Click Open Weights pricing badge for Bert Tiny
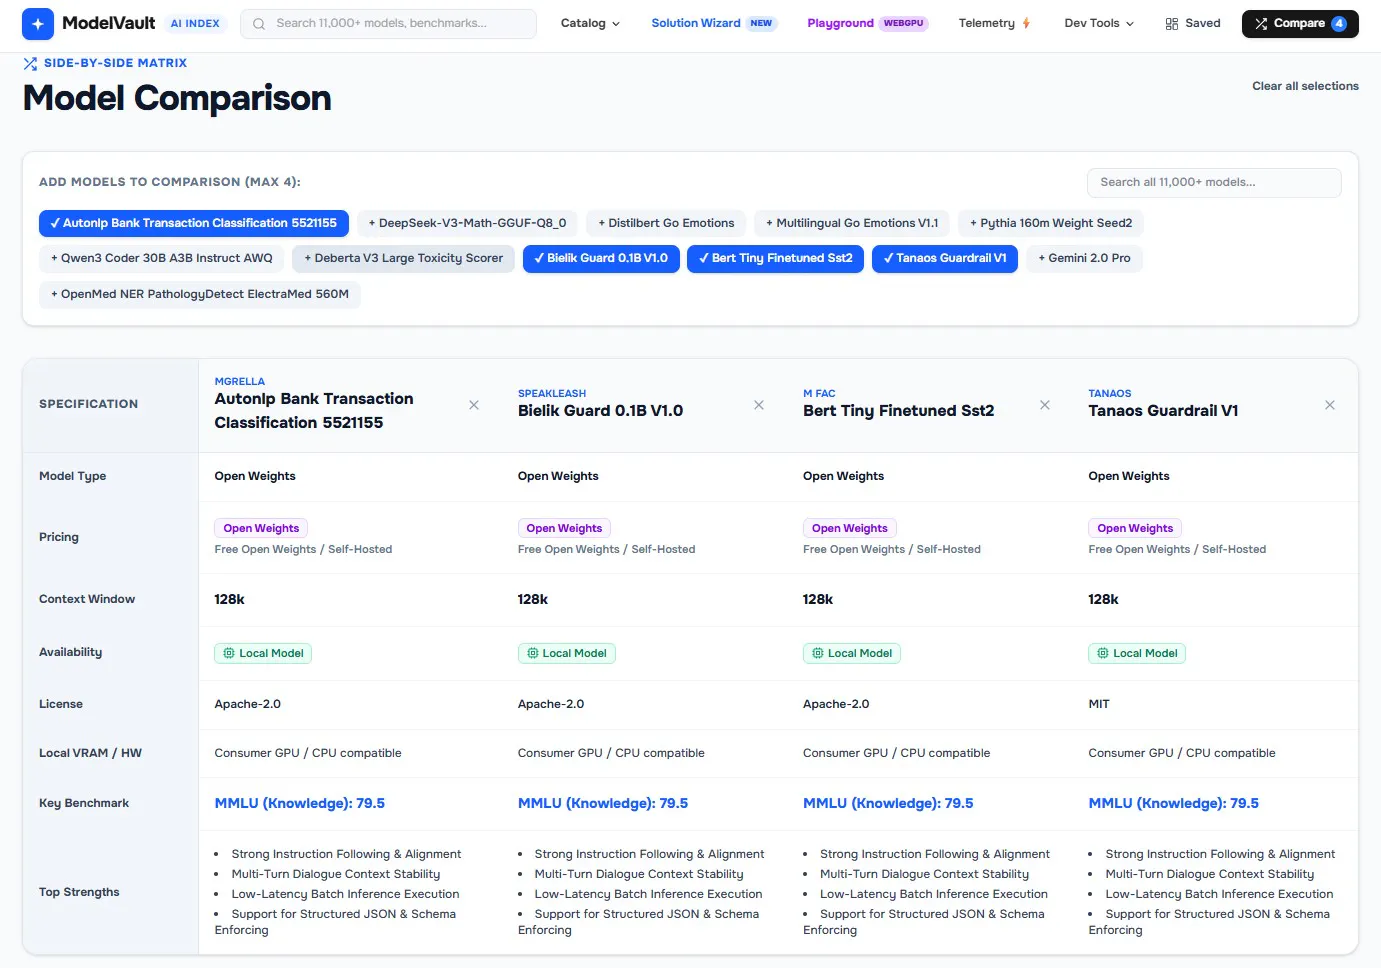The image size is (1381, 968). 849,528
